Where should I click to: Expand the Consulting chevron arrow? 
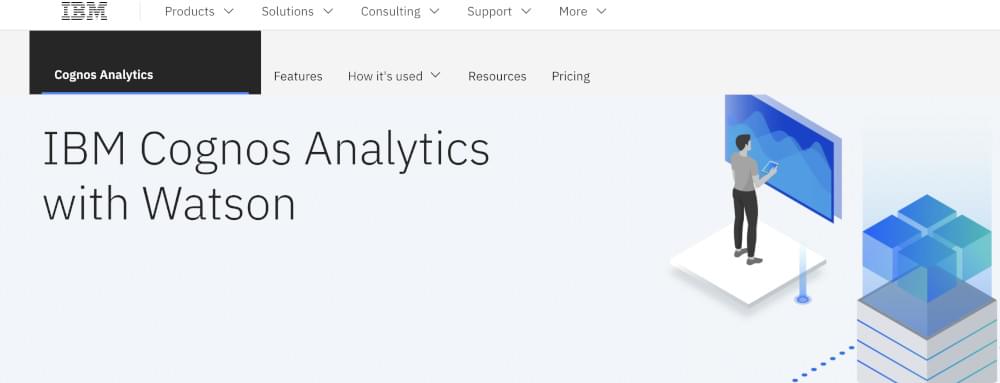tap(434, 11)
